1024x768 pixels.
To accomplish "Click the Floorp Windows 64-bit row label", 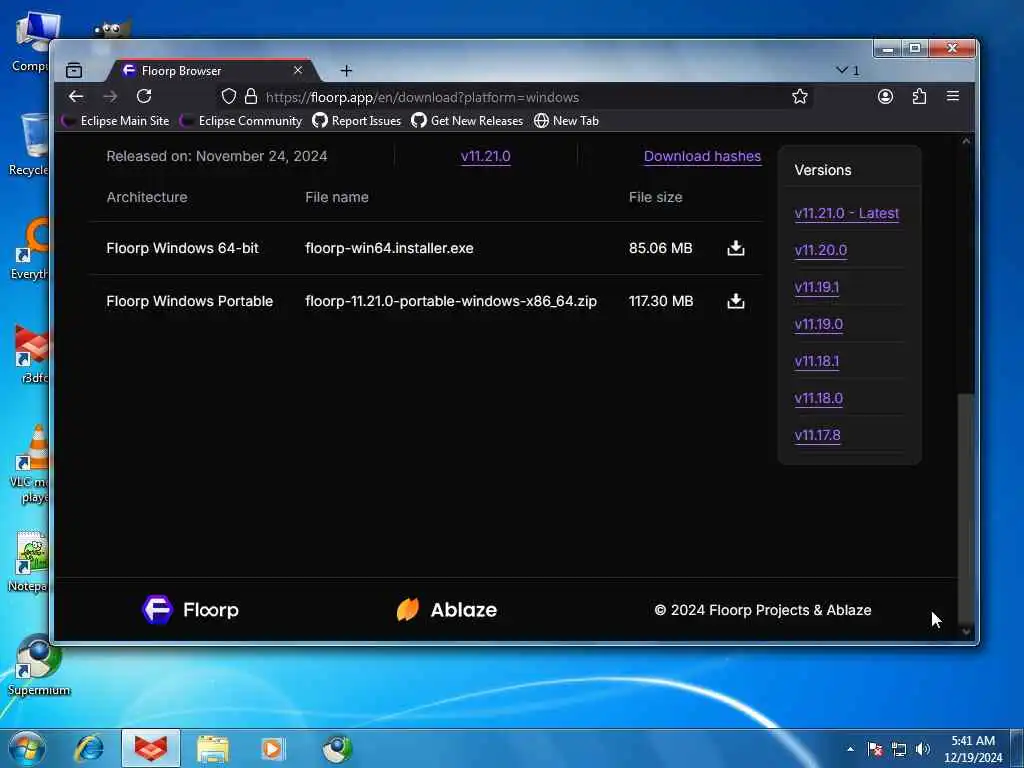I will 183,248.
